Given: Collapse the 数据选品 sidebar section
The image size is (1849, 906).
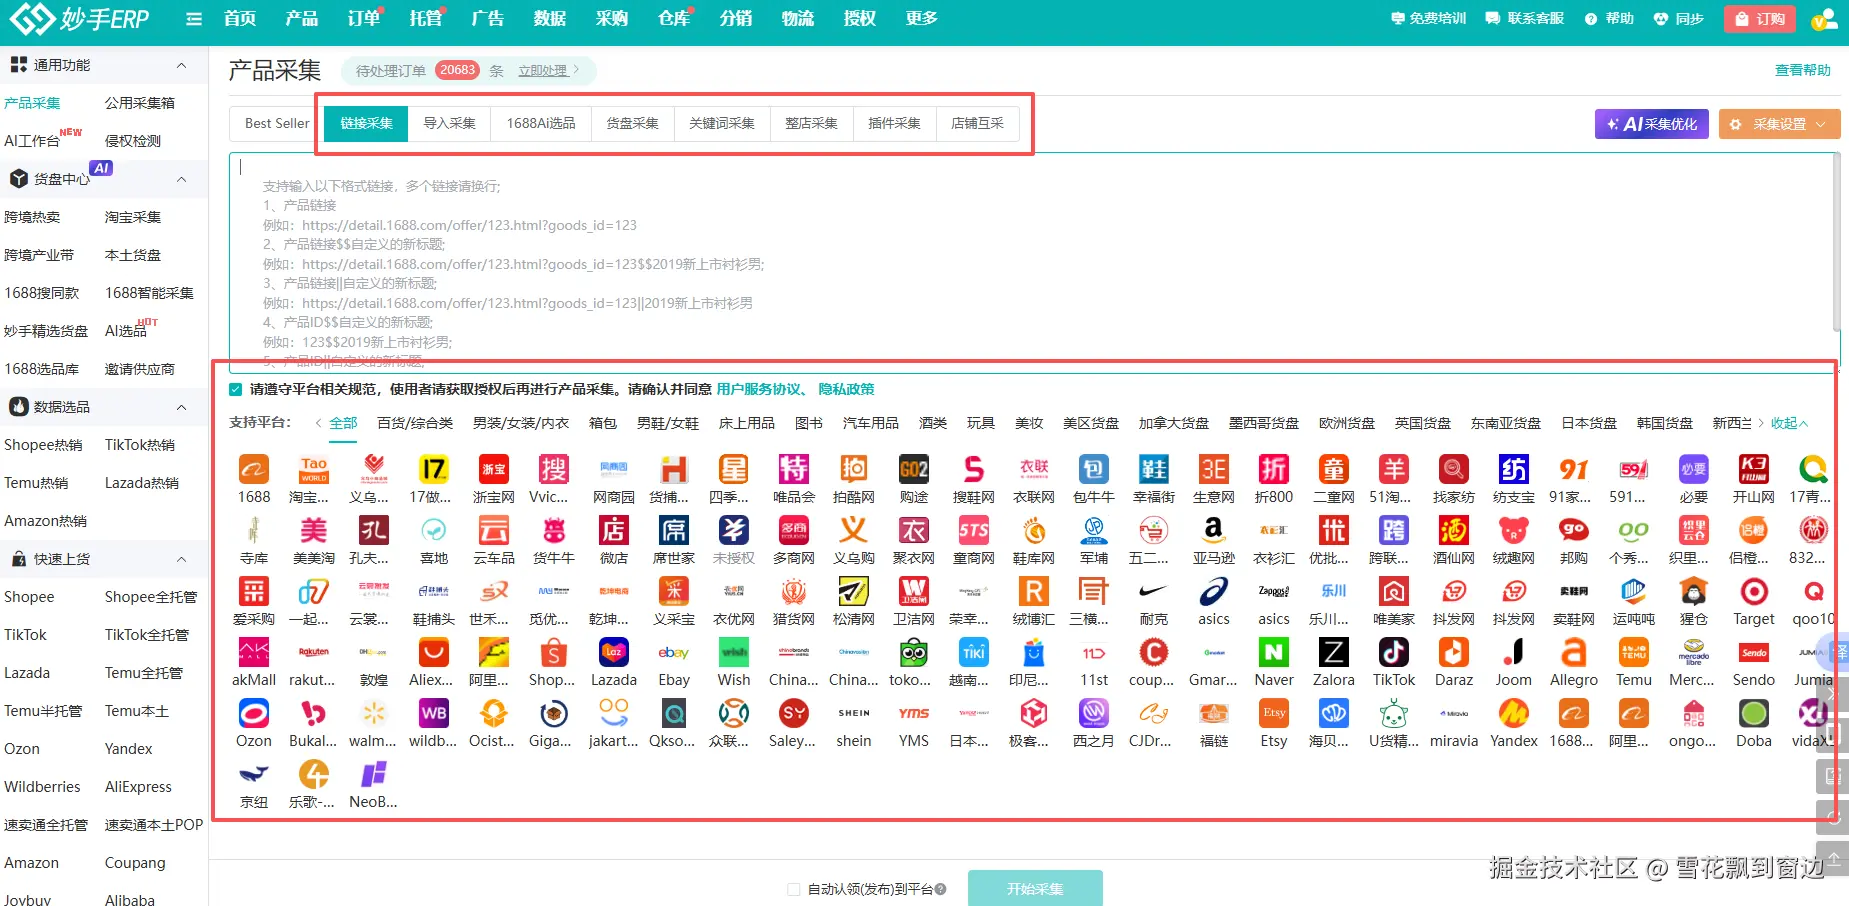Looking at the screenshot, I should coord(182,407).
